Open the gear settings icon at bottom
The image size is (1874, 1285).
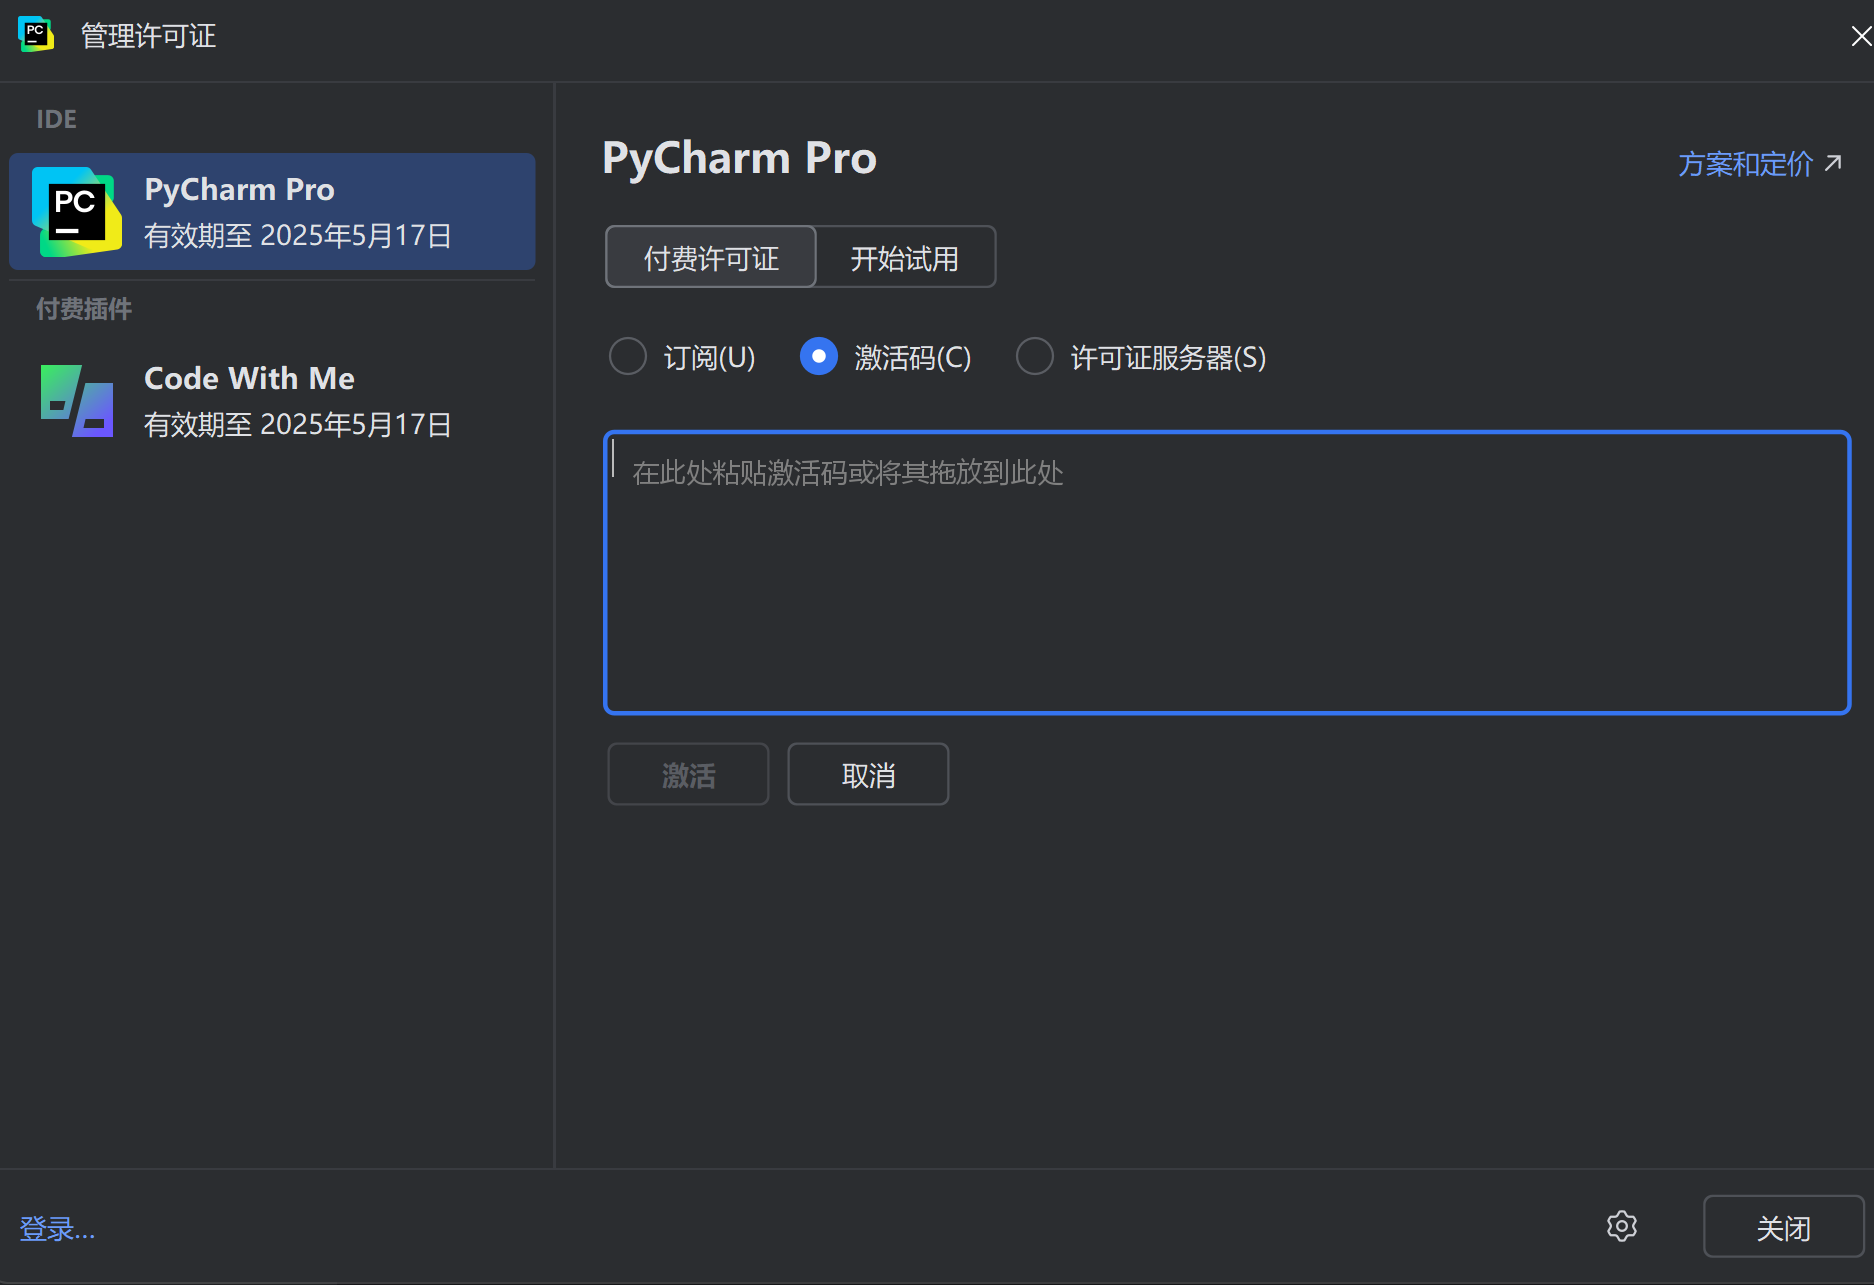click(x=1621, y=1226)
